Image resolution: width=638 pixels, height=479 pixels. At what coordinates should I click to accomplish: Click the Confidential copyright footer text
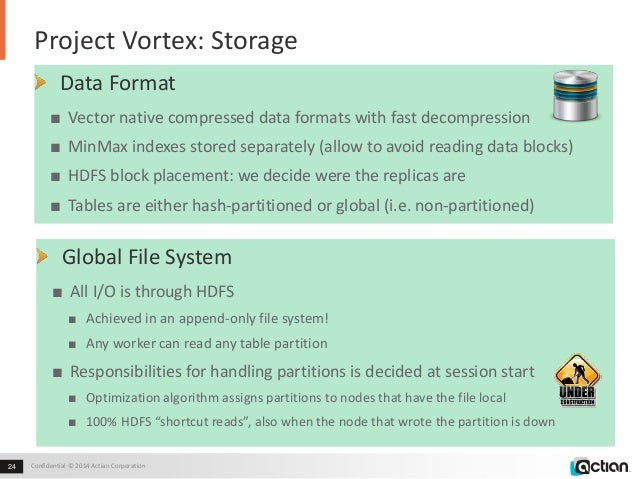click(x=88, y=466)
